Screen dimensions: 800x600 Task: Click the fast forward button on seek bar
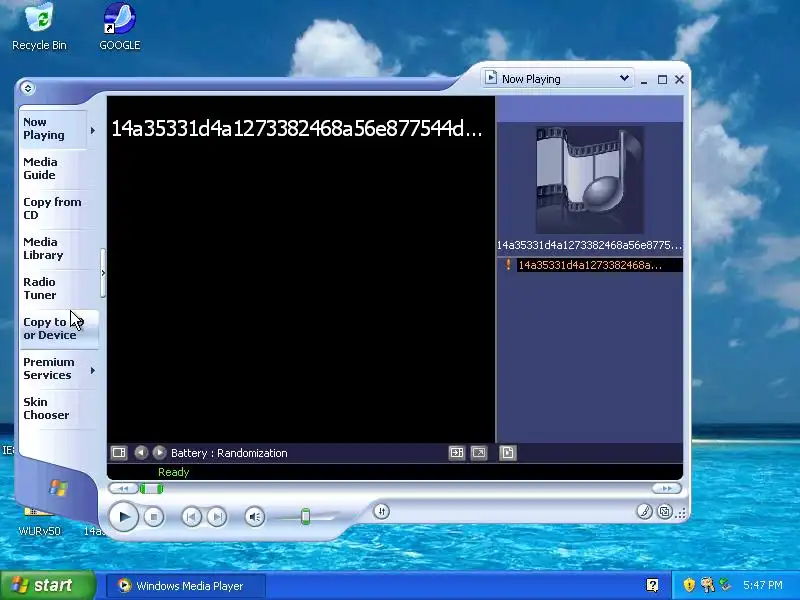coord(666,488)
